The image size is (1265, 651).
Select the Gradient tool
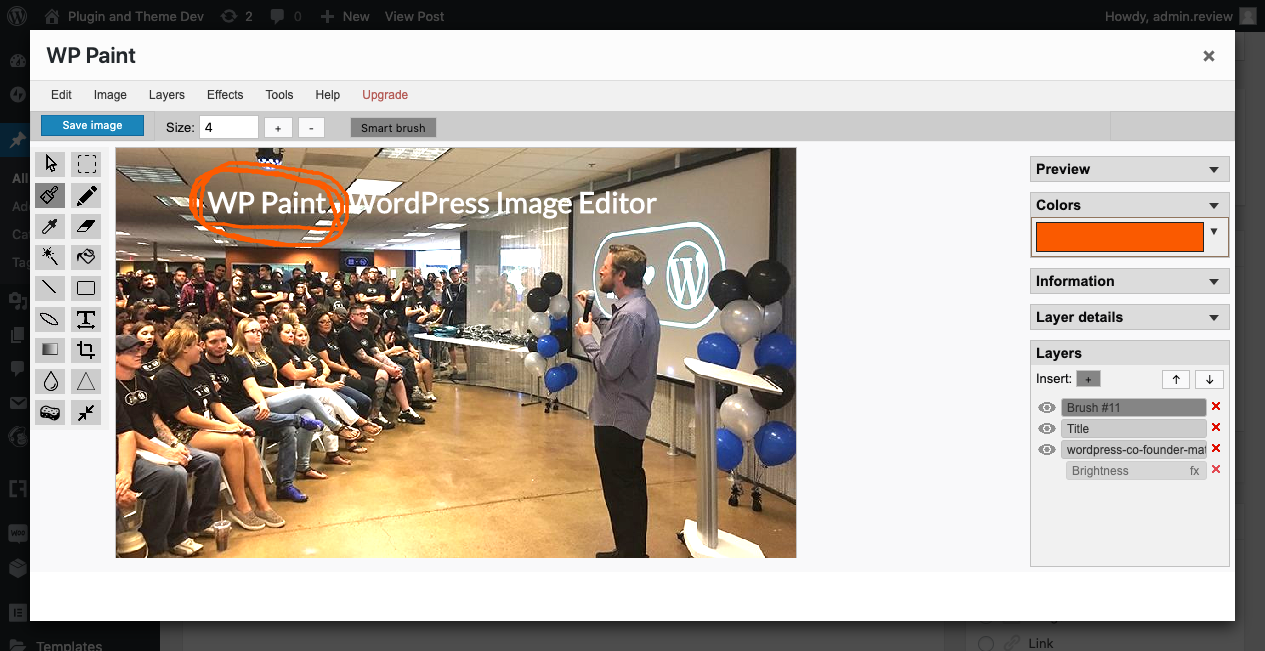pyautogui.click(x=50, y=349)
